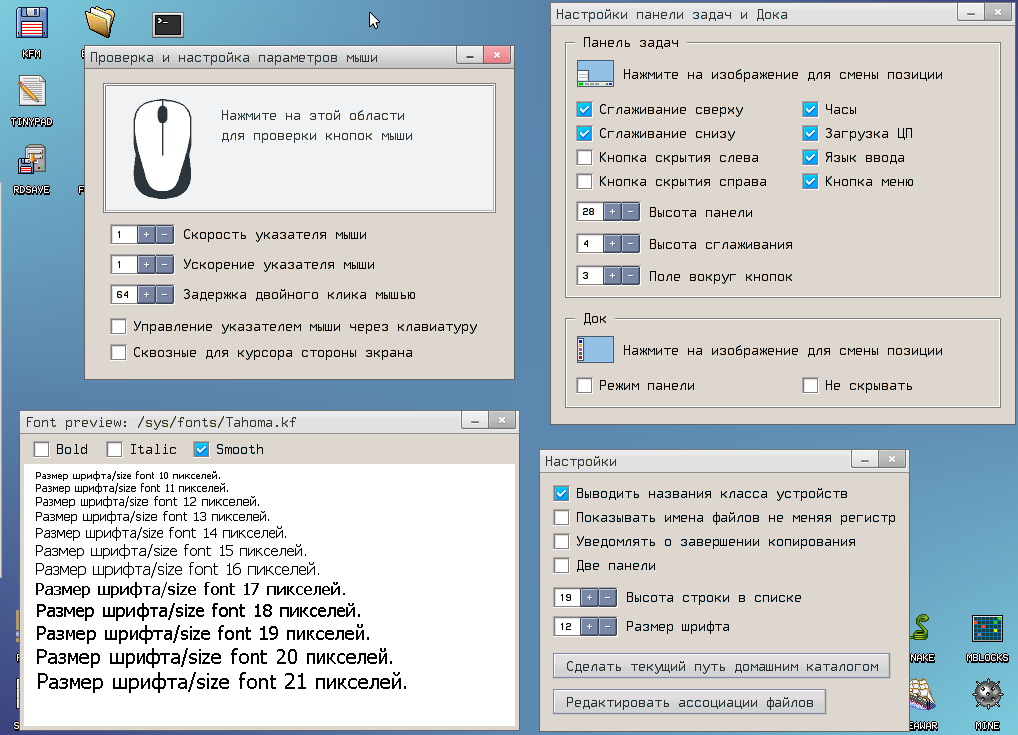Screen dimensions: 1018x735
Task: Disable the Сглаживание сверху checkbox
Action: click(582, 109)
